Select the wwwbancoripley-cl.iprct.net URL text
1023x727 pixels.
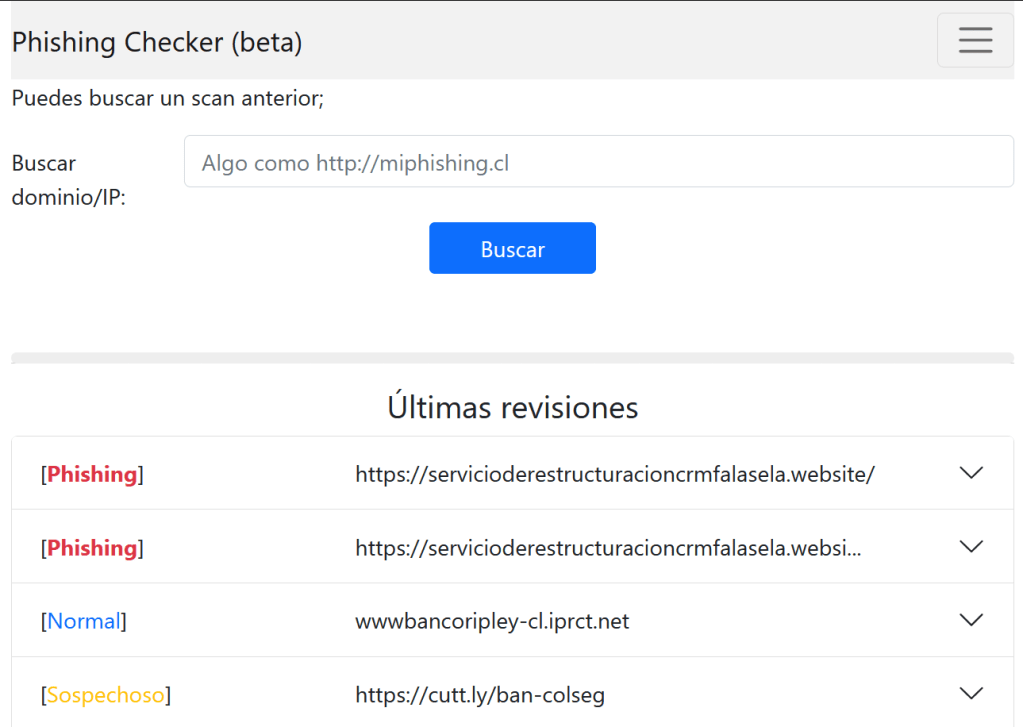pos(492,621)
